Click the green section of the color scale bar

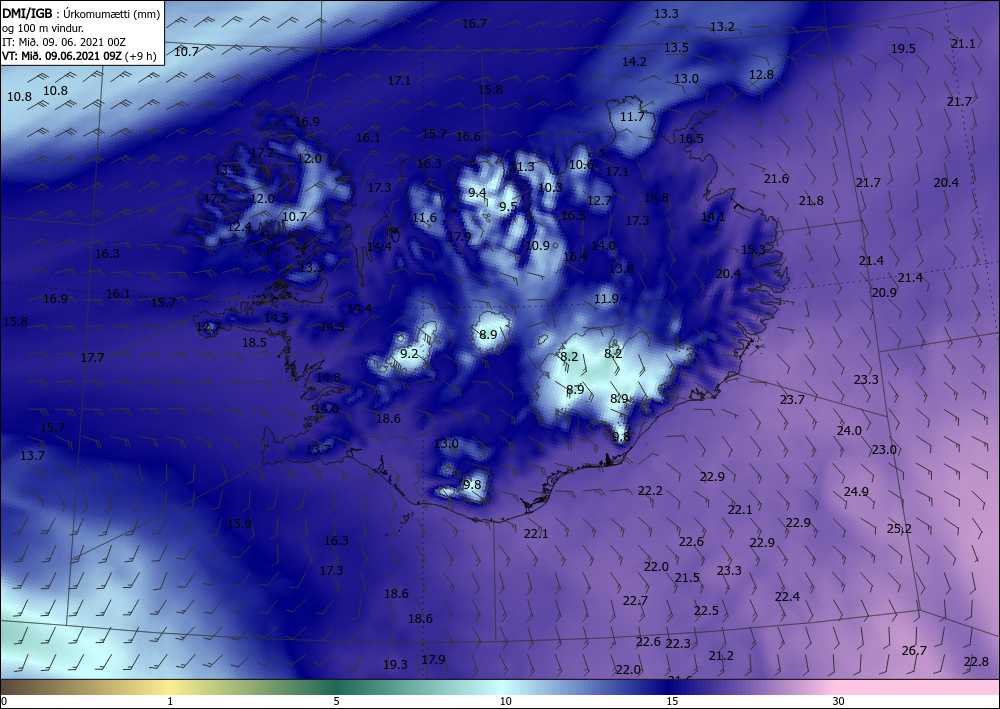coord(338,687)
